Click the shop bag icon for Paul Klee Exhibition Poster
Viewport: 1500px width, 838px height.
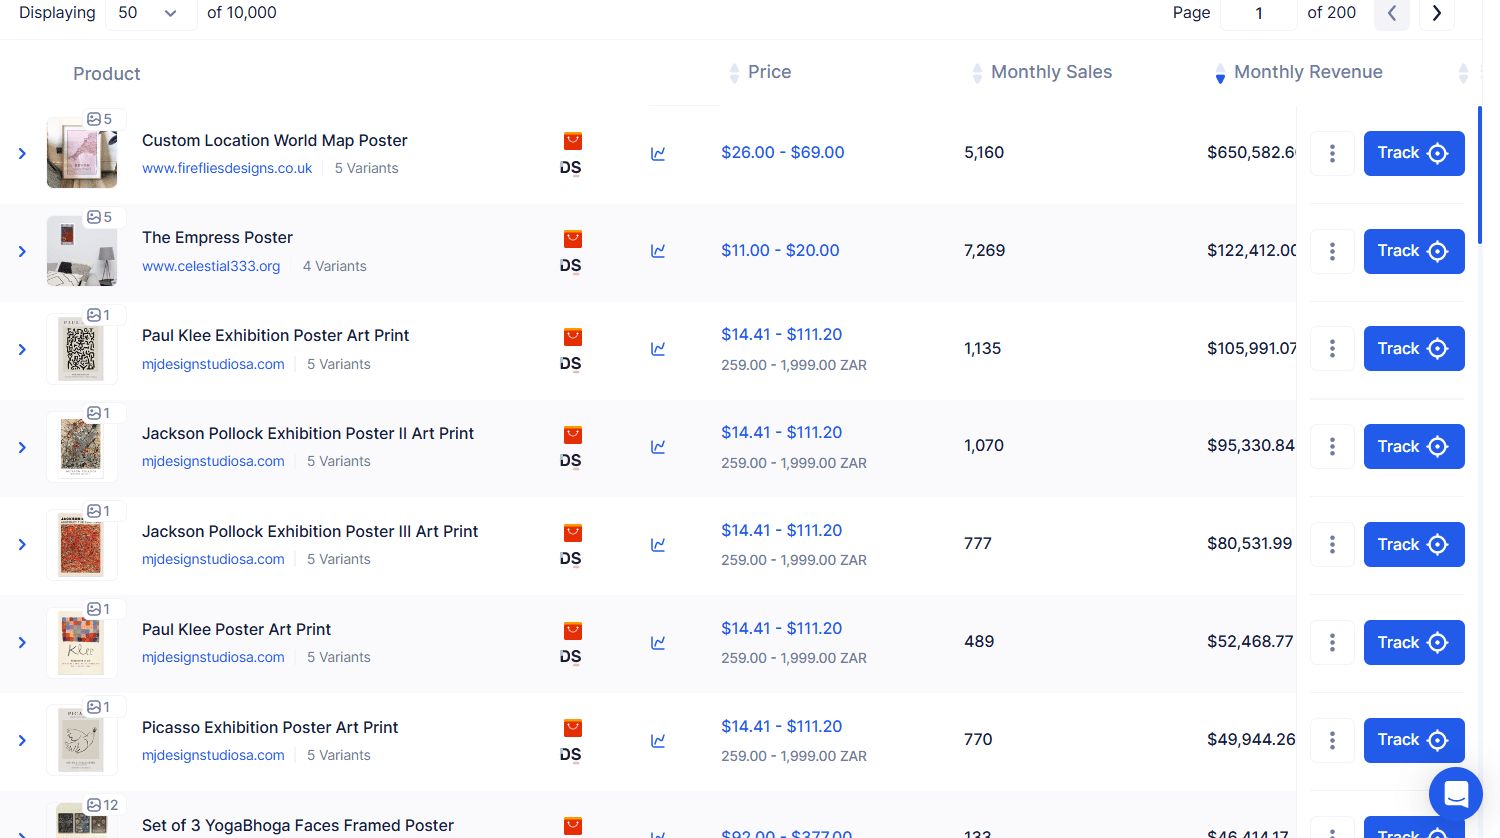(x=573, y=337)
